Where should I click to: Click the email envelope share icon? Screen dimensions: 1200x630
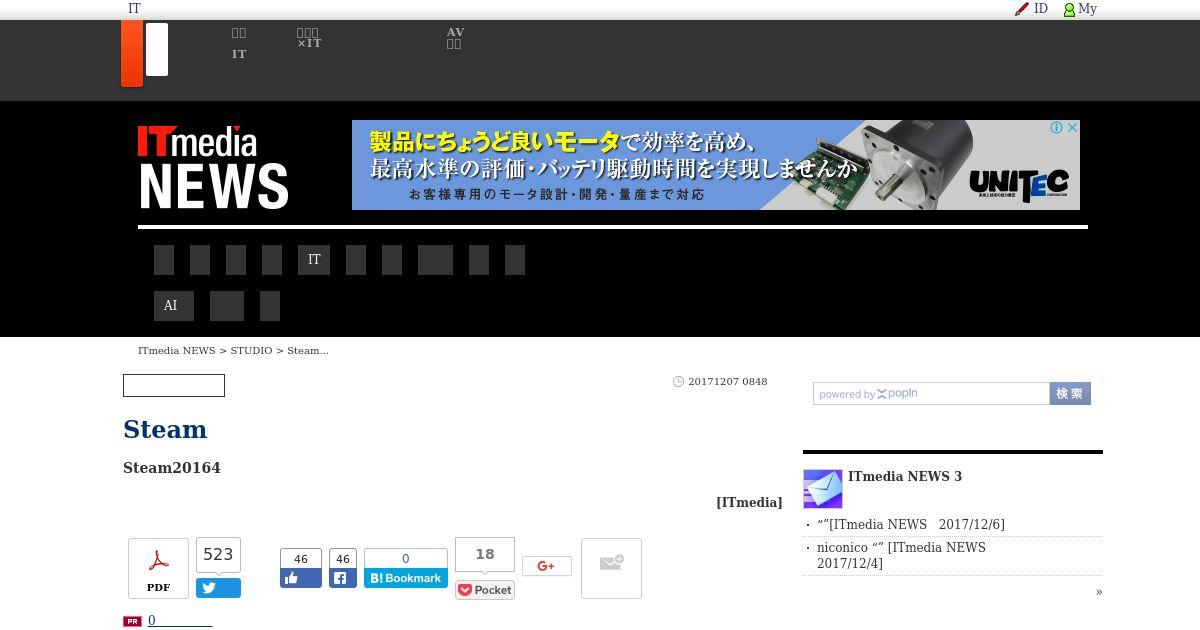tap(611, 568)
